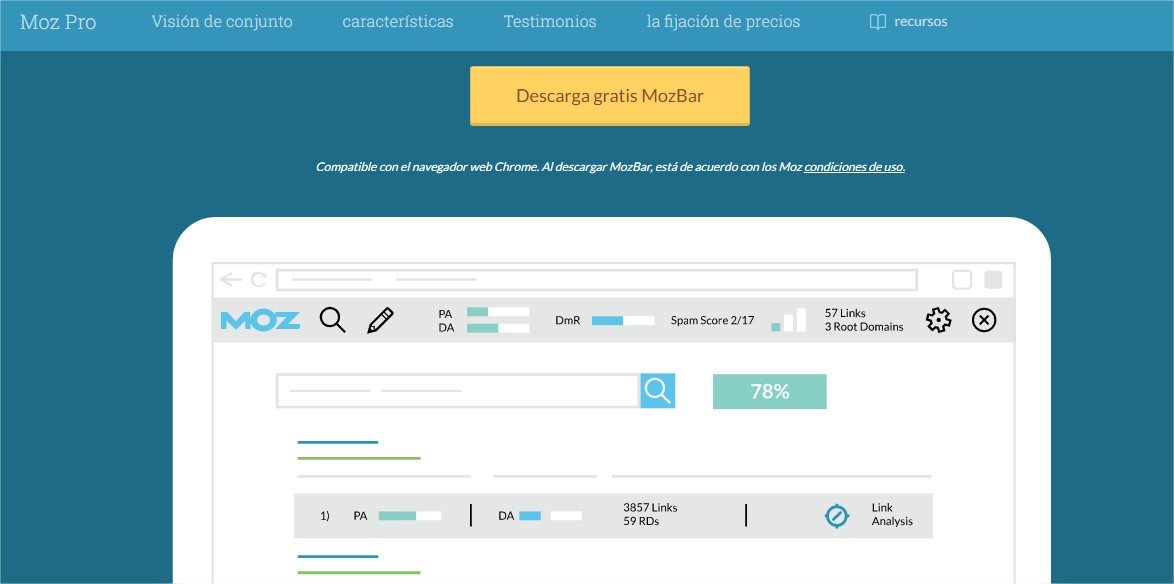Open the condiciones de uso link
Screen dimensions: 1174x584
[854, 167]
